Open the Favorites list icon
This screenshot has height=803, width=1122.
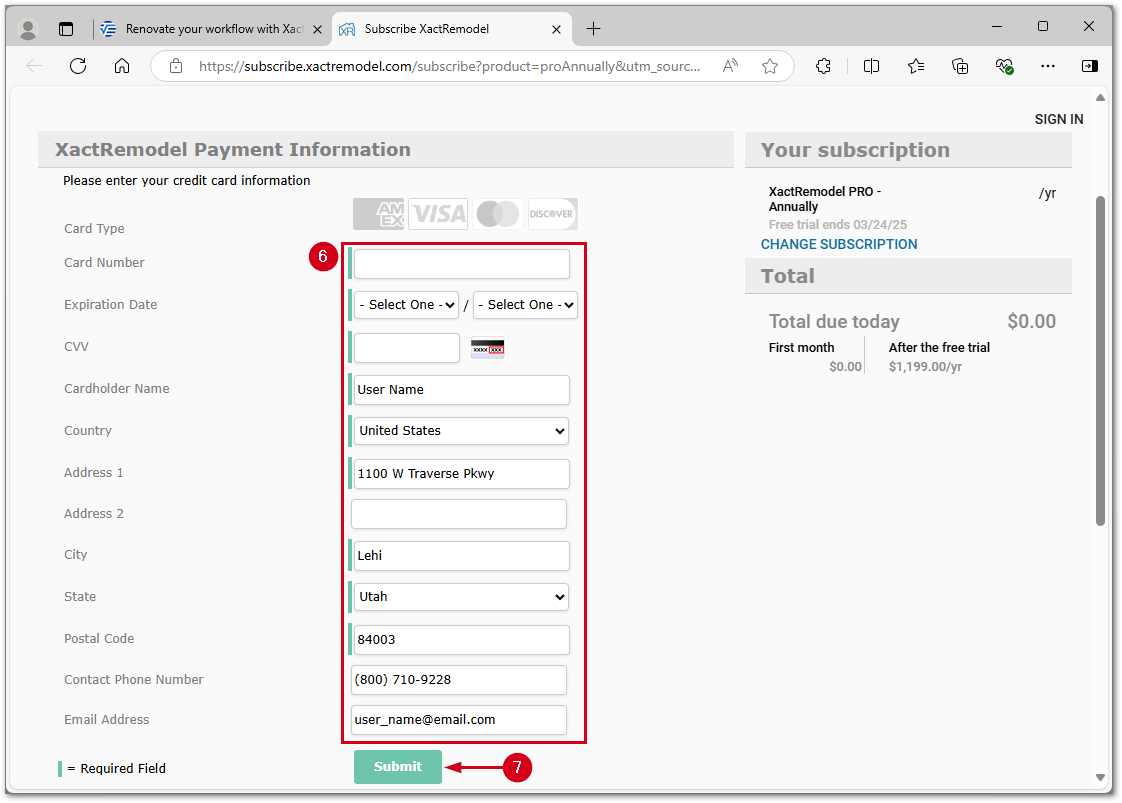916,67
